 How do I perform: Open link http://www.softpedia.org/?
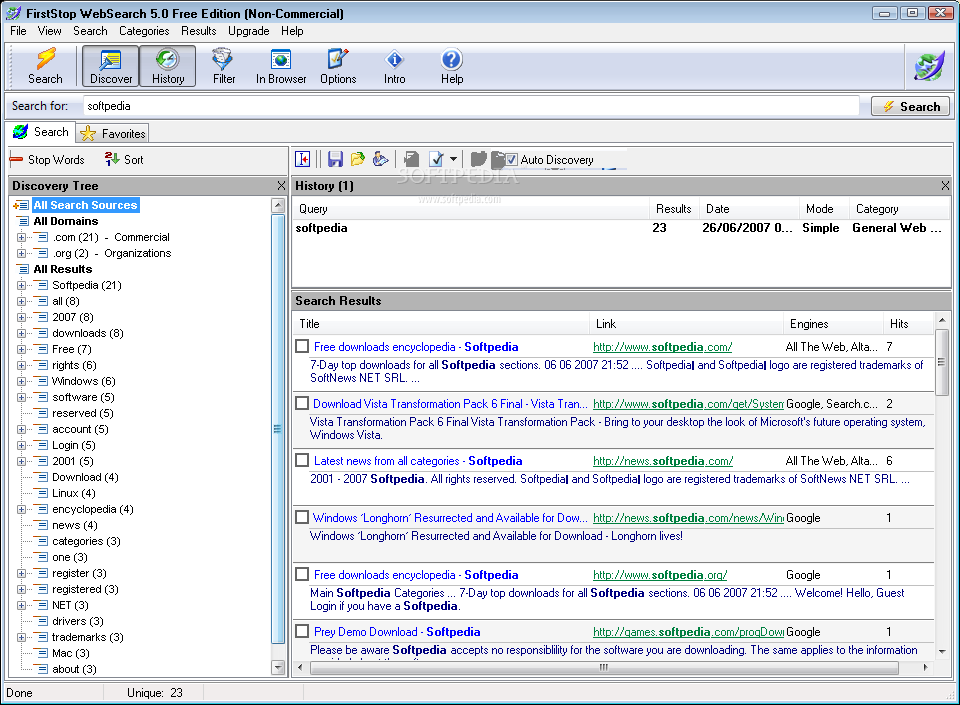[x=660, y=575]
